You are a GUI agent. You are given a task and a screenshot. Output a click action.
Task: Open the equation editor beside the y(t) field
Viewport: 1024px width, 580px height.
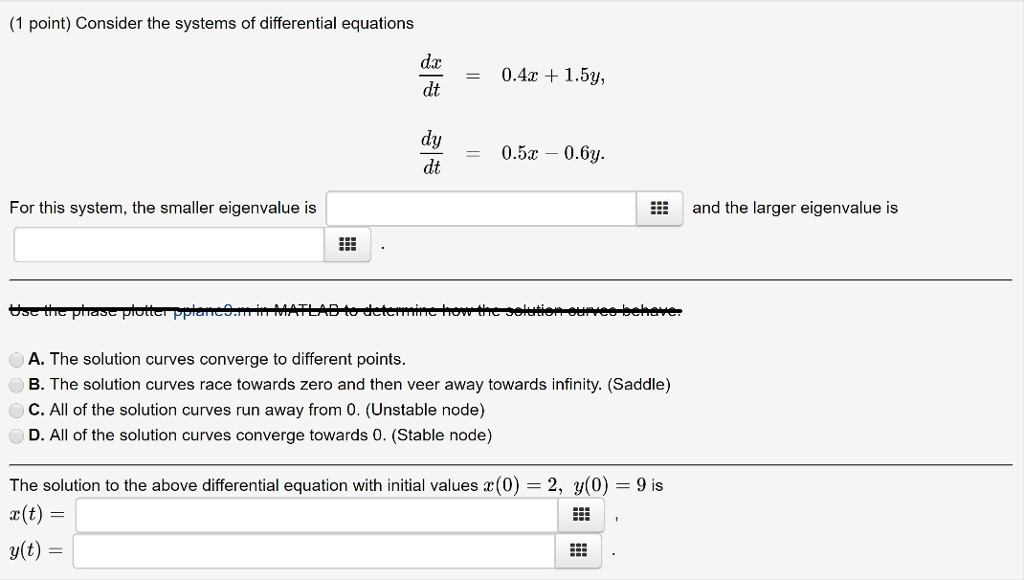point(577,549)
